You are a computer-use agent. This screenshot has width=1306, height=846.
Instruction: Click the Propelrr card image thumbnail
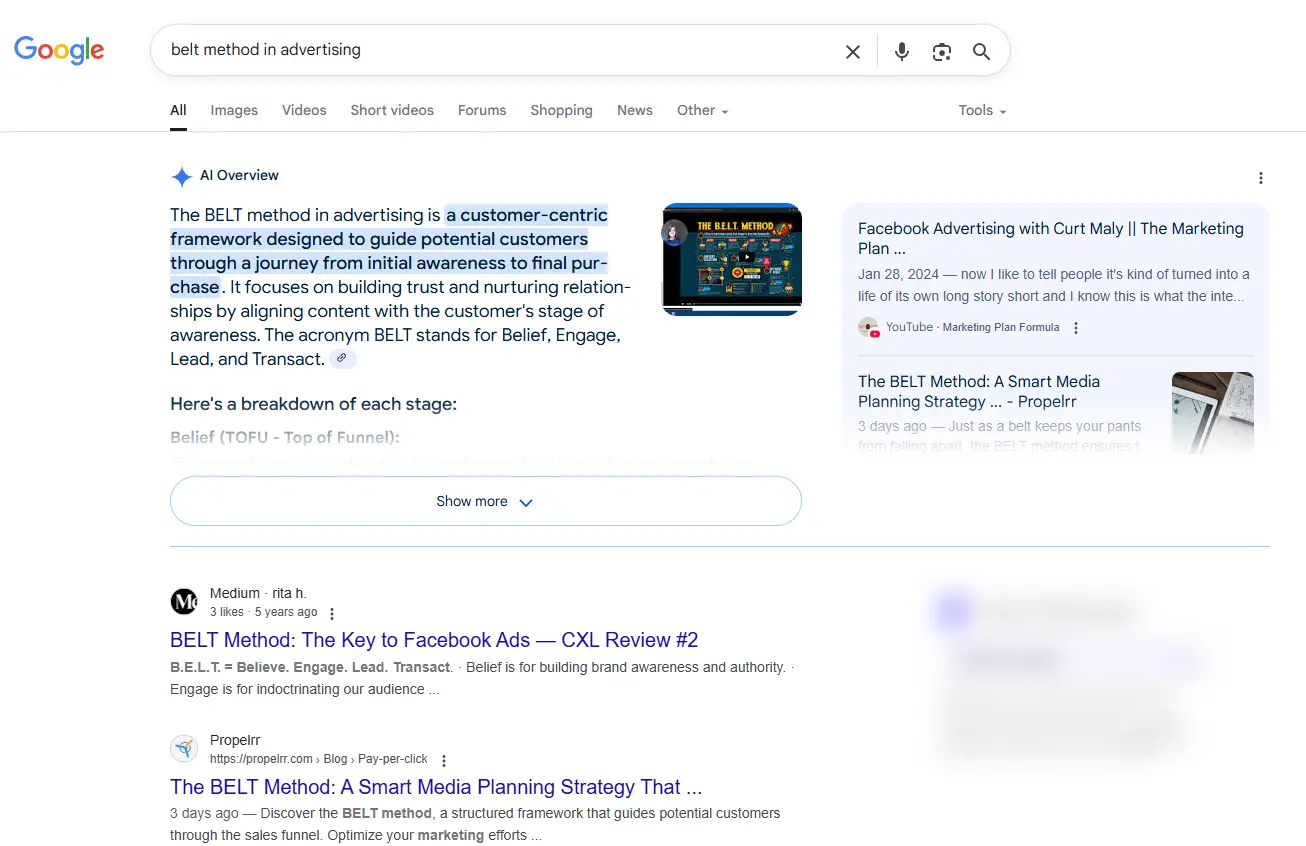(x=1212, y=411)
